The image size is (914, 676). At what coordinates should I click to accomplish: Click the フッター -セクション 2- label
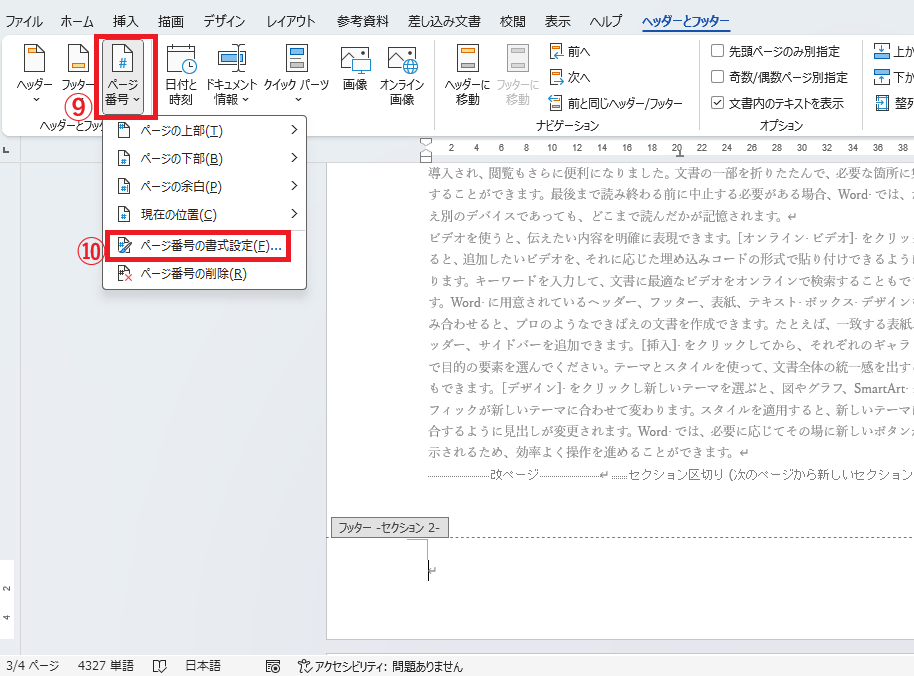389,527
